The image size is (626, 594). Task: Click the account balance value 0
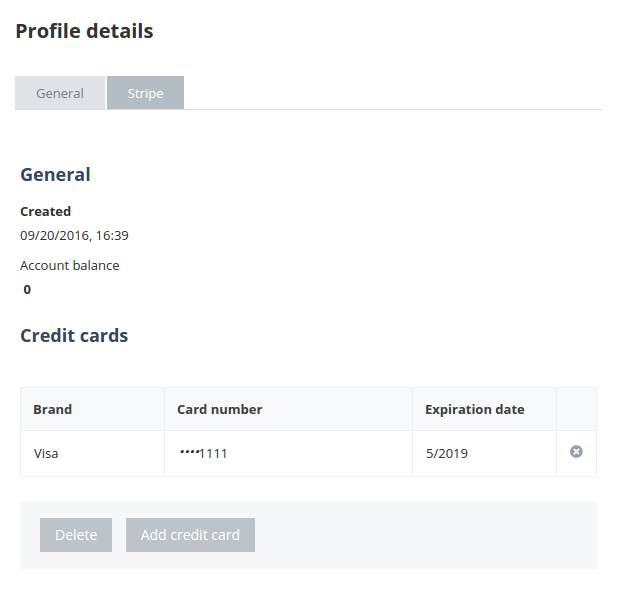pyautogui.click(x=27, y=290)
